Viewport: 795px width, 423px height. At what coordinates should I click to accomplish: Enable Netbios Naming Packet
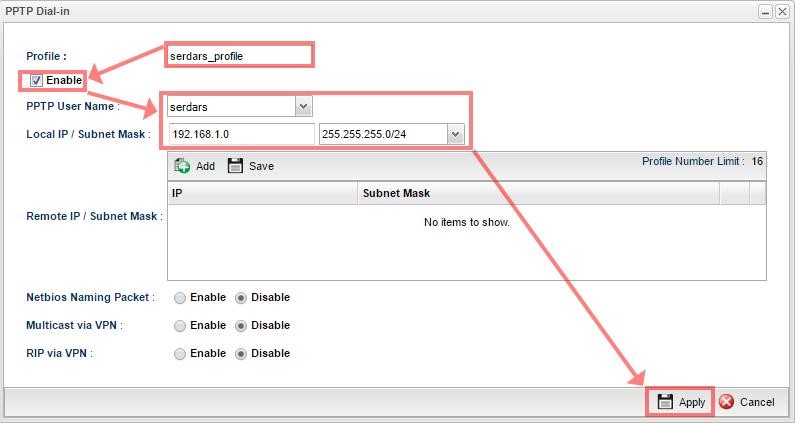pos(180,298)
